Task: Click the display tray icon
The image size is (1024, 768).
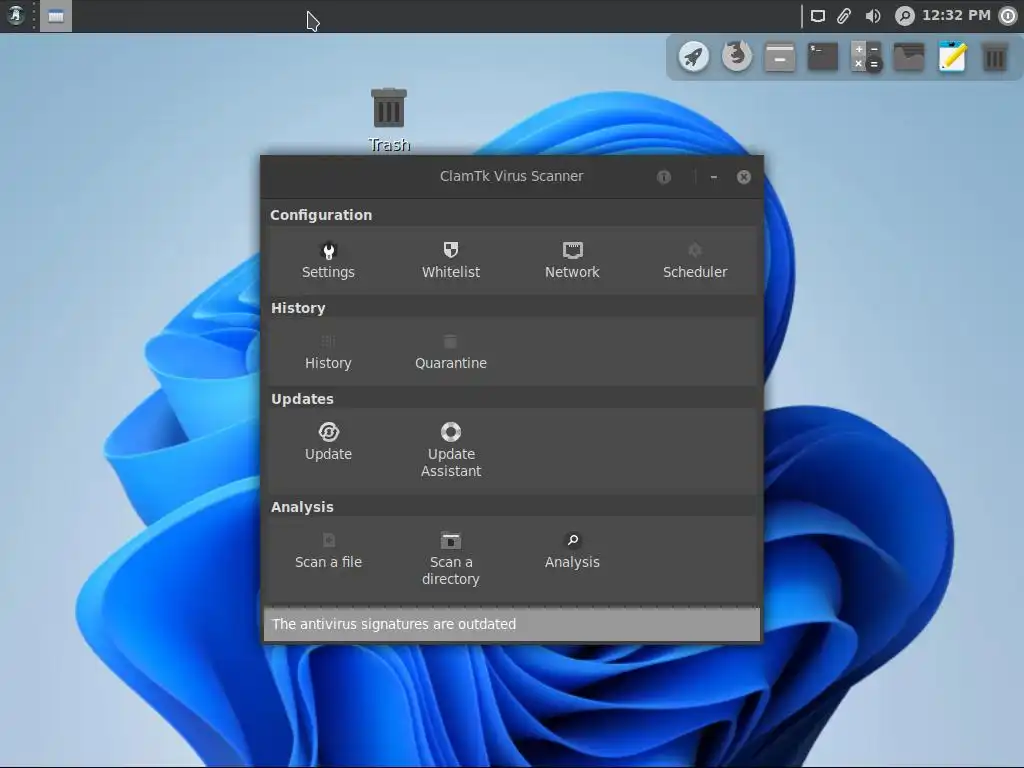Action: click(x=818, y=16)
